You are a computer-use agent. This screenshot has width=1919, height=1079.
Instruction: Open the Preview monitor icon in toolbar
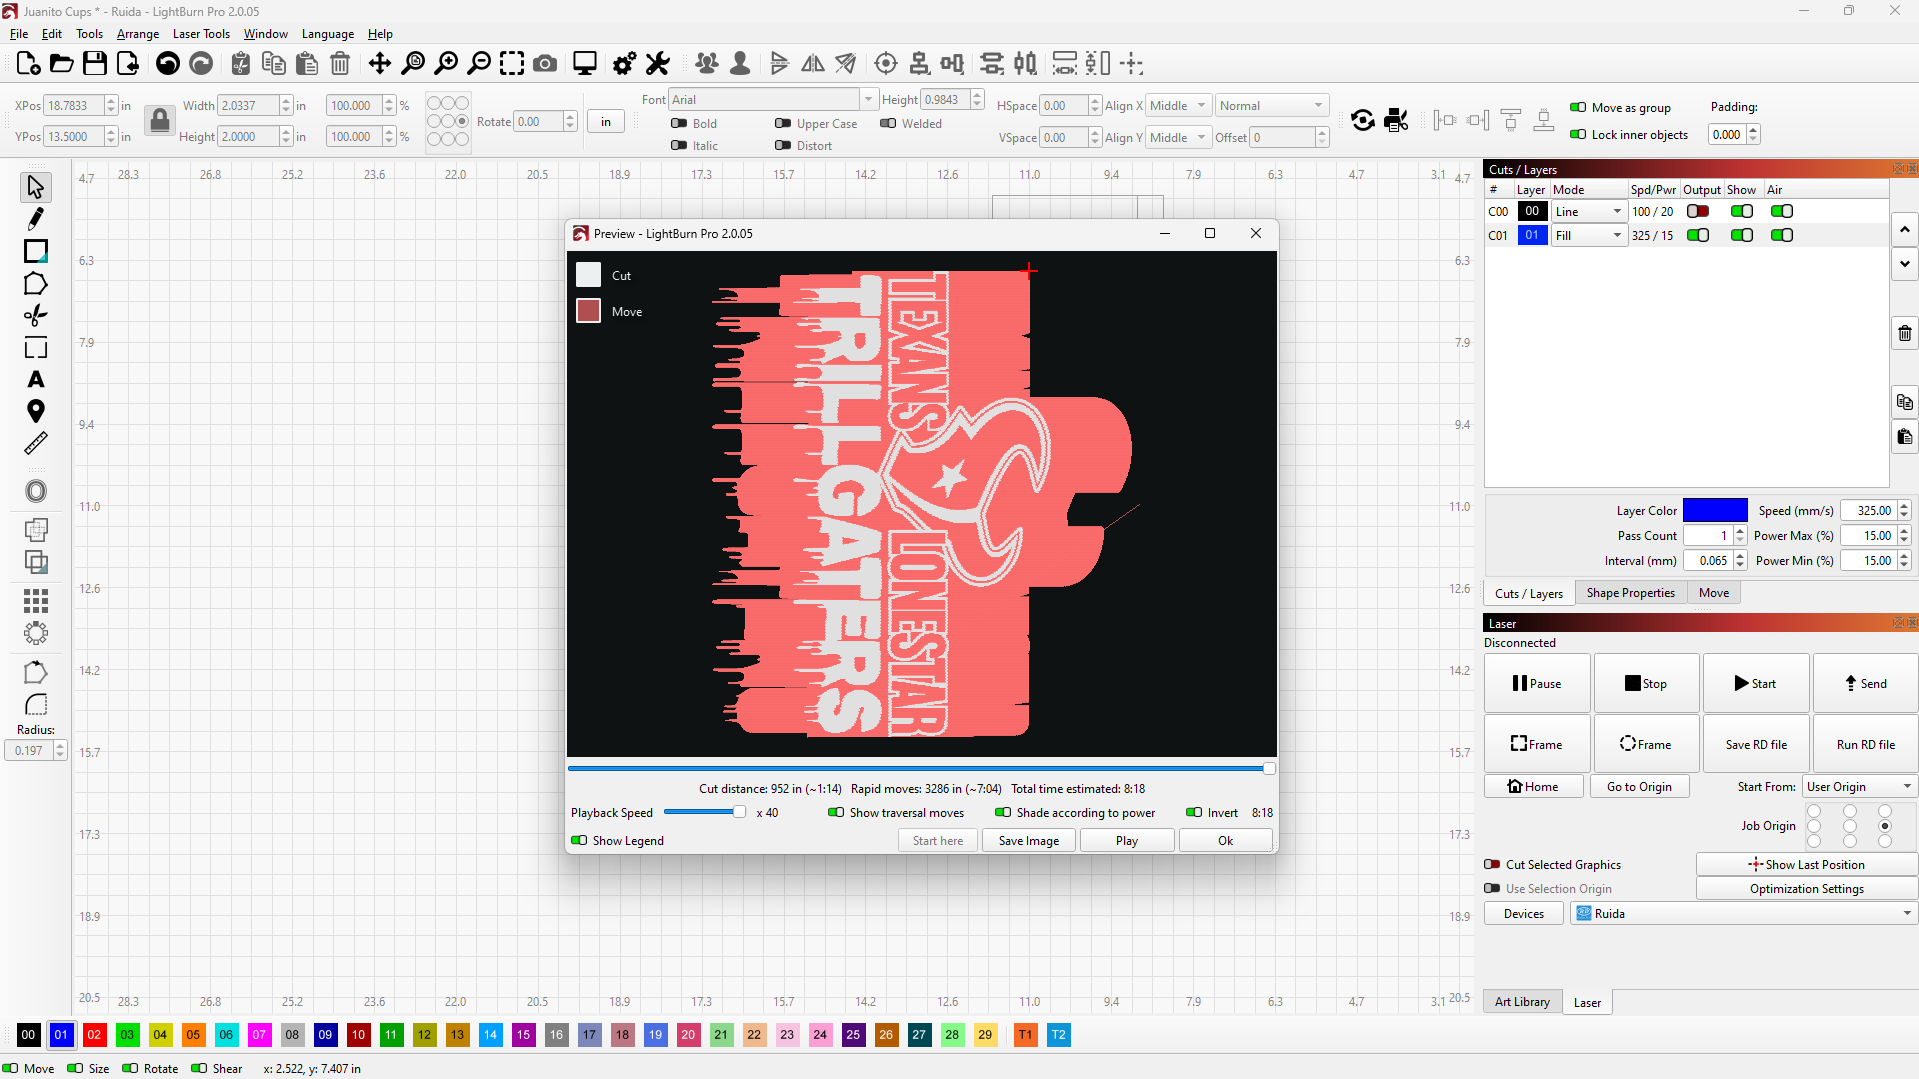585,64
